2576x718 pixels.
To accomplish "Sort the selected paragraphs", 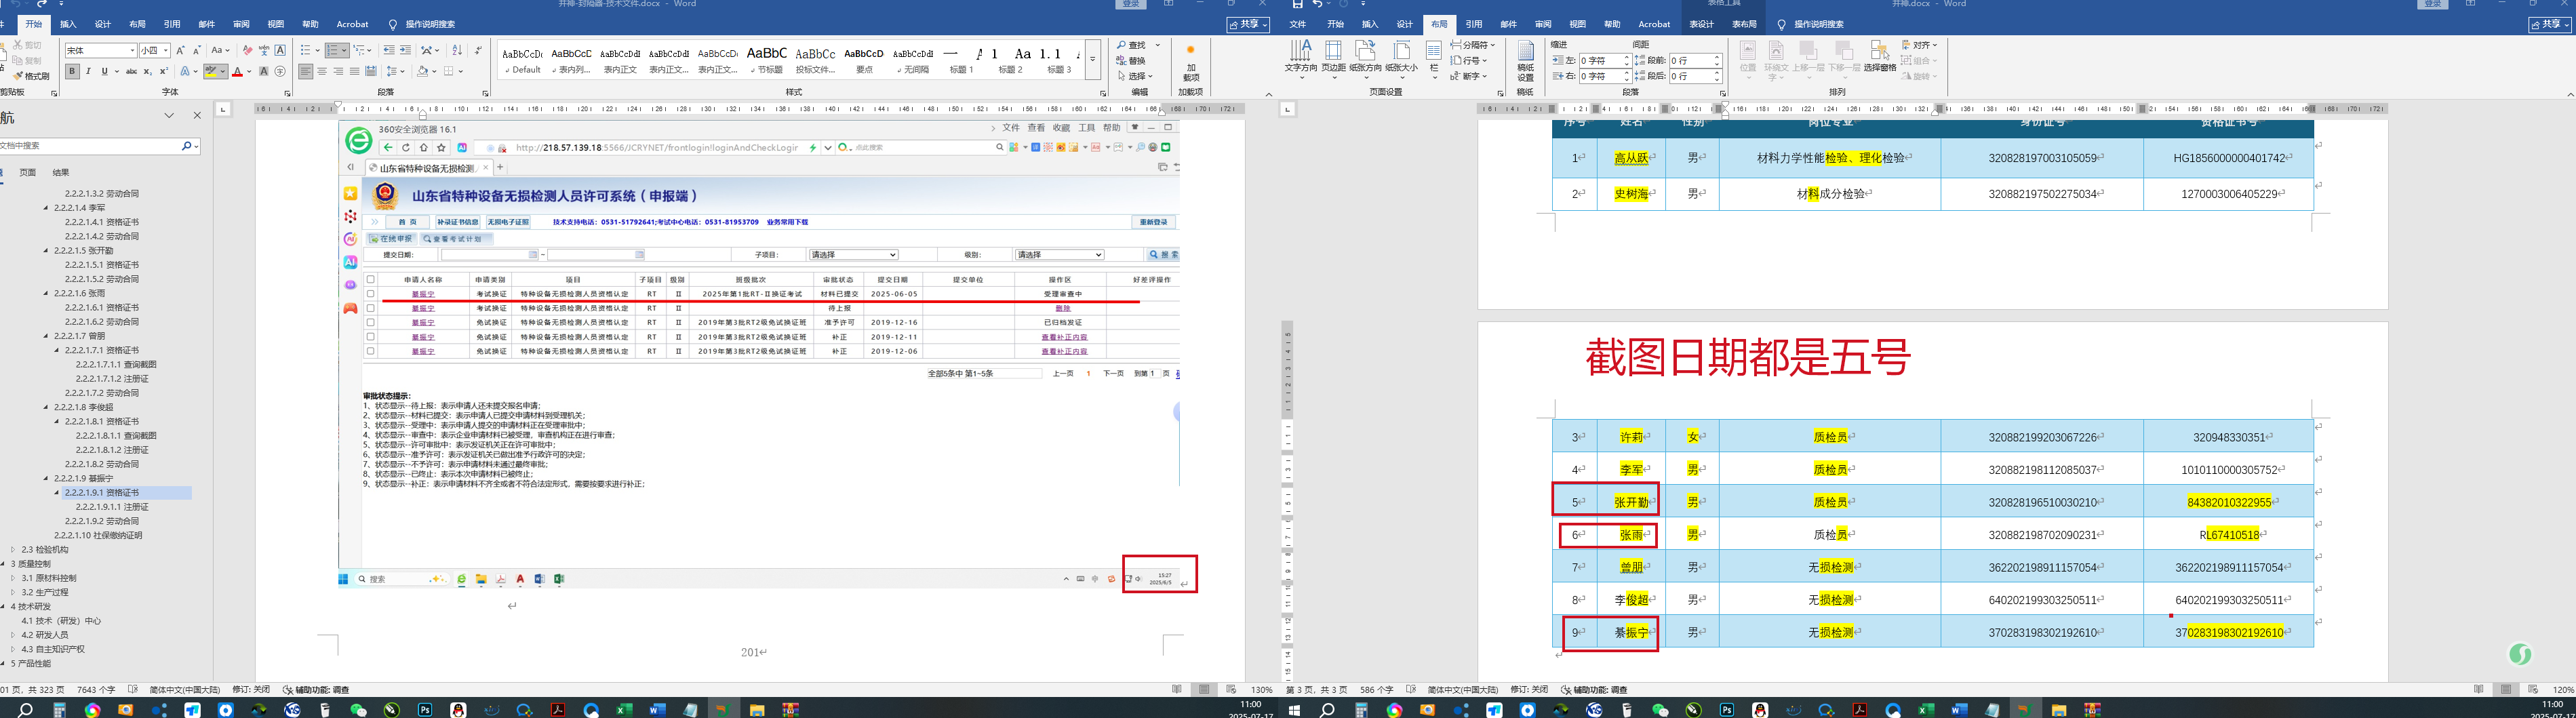I will 458,50.
